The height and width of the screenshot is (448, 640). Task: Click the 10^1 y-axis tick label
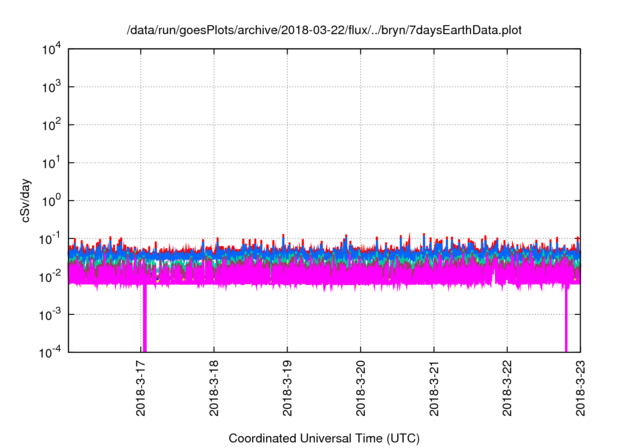pyautogui.click(x=51, y=163)
